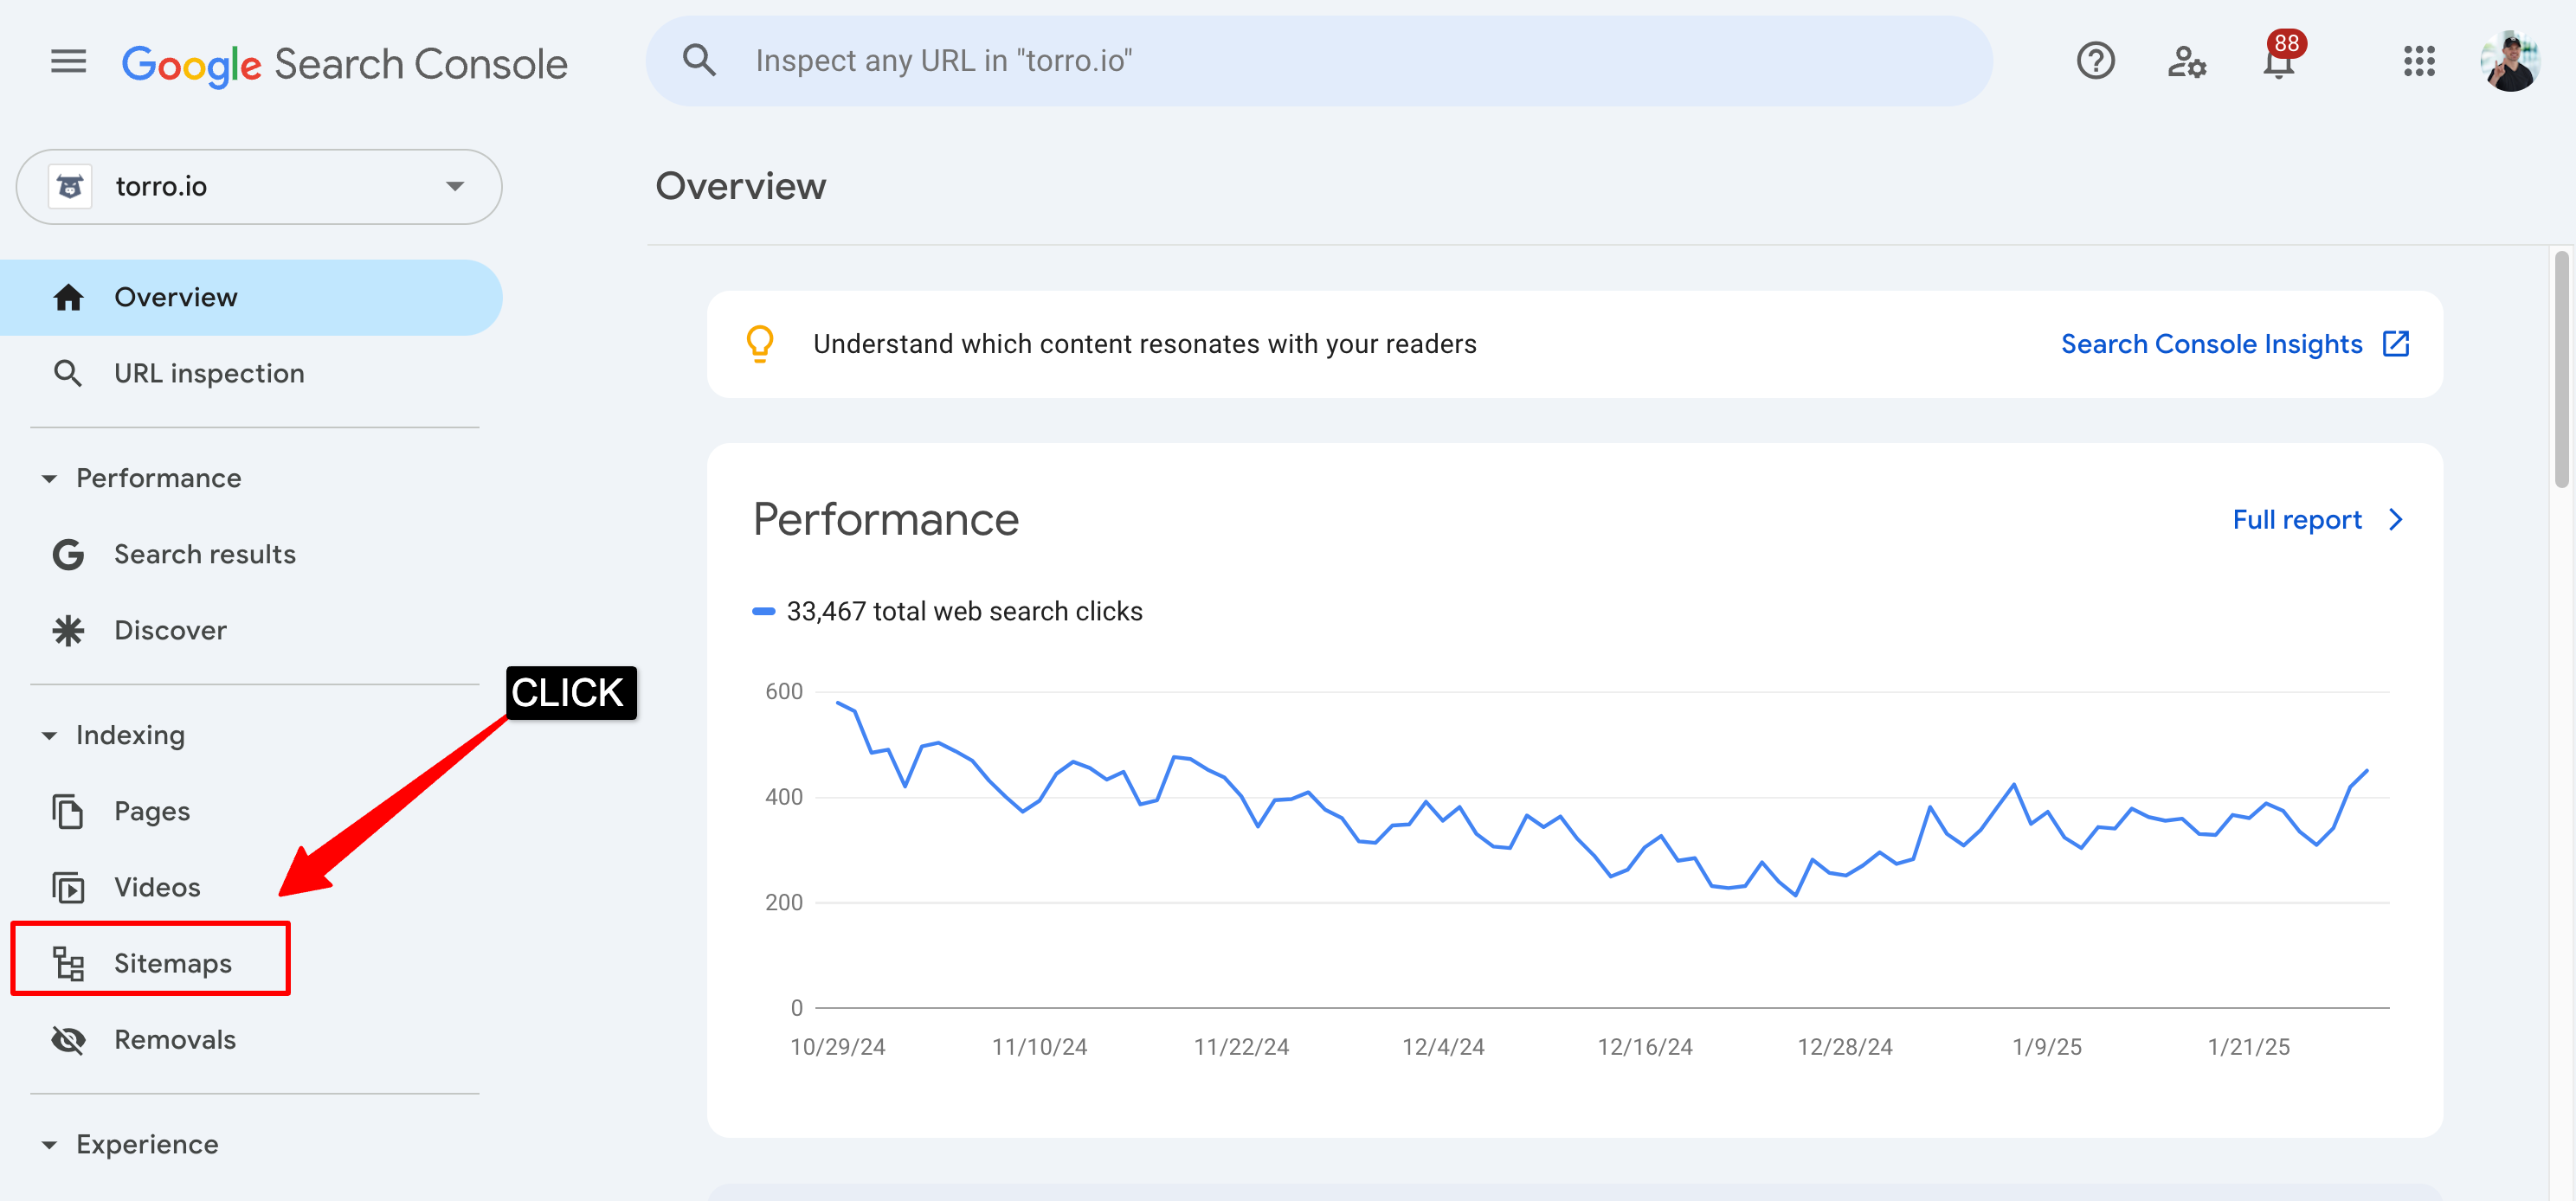Select the Pages indexing icon
The width and height of the screenshot is (2576, 1201).
coord(67,811)
